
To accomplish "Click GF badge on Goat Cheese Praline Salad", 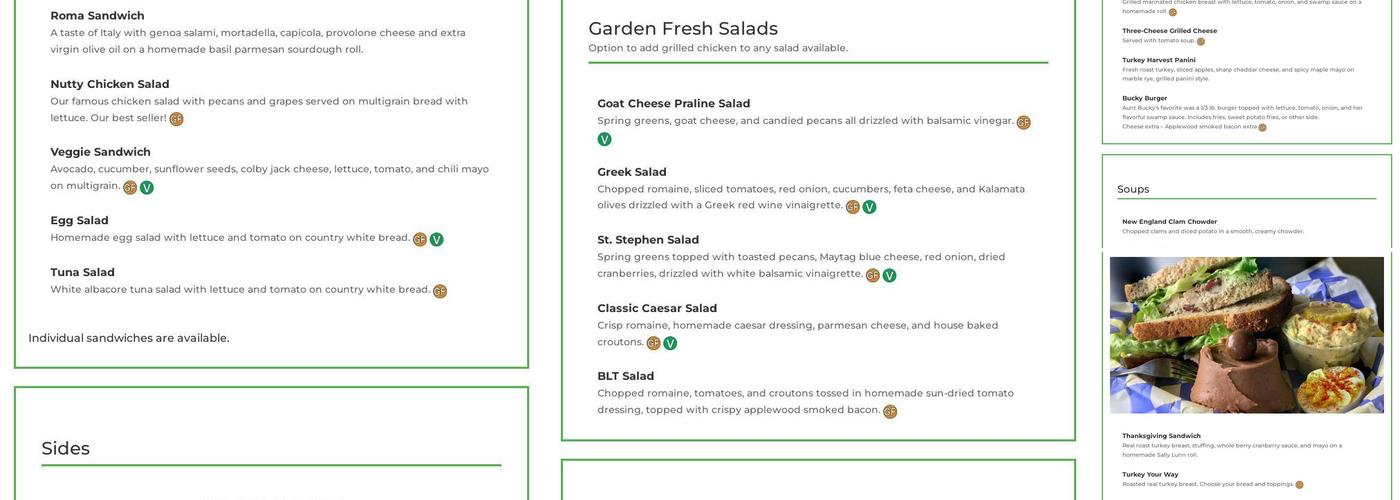I will [x=1023, y=122].
